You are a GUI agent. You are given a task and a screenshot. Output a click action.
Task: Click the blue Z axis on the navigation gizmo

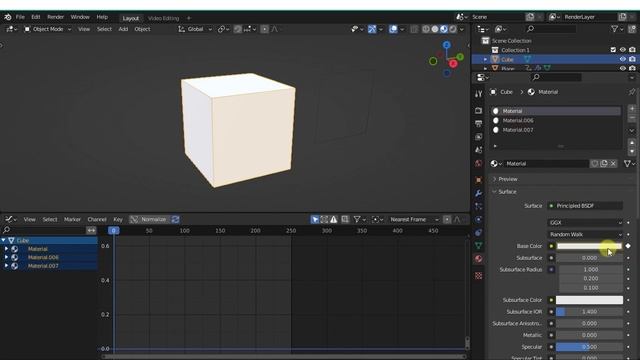[447, 44]
